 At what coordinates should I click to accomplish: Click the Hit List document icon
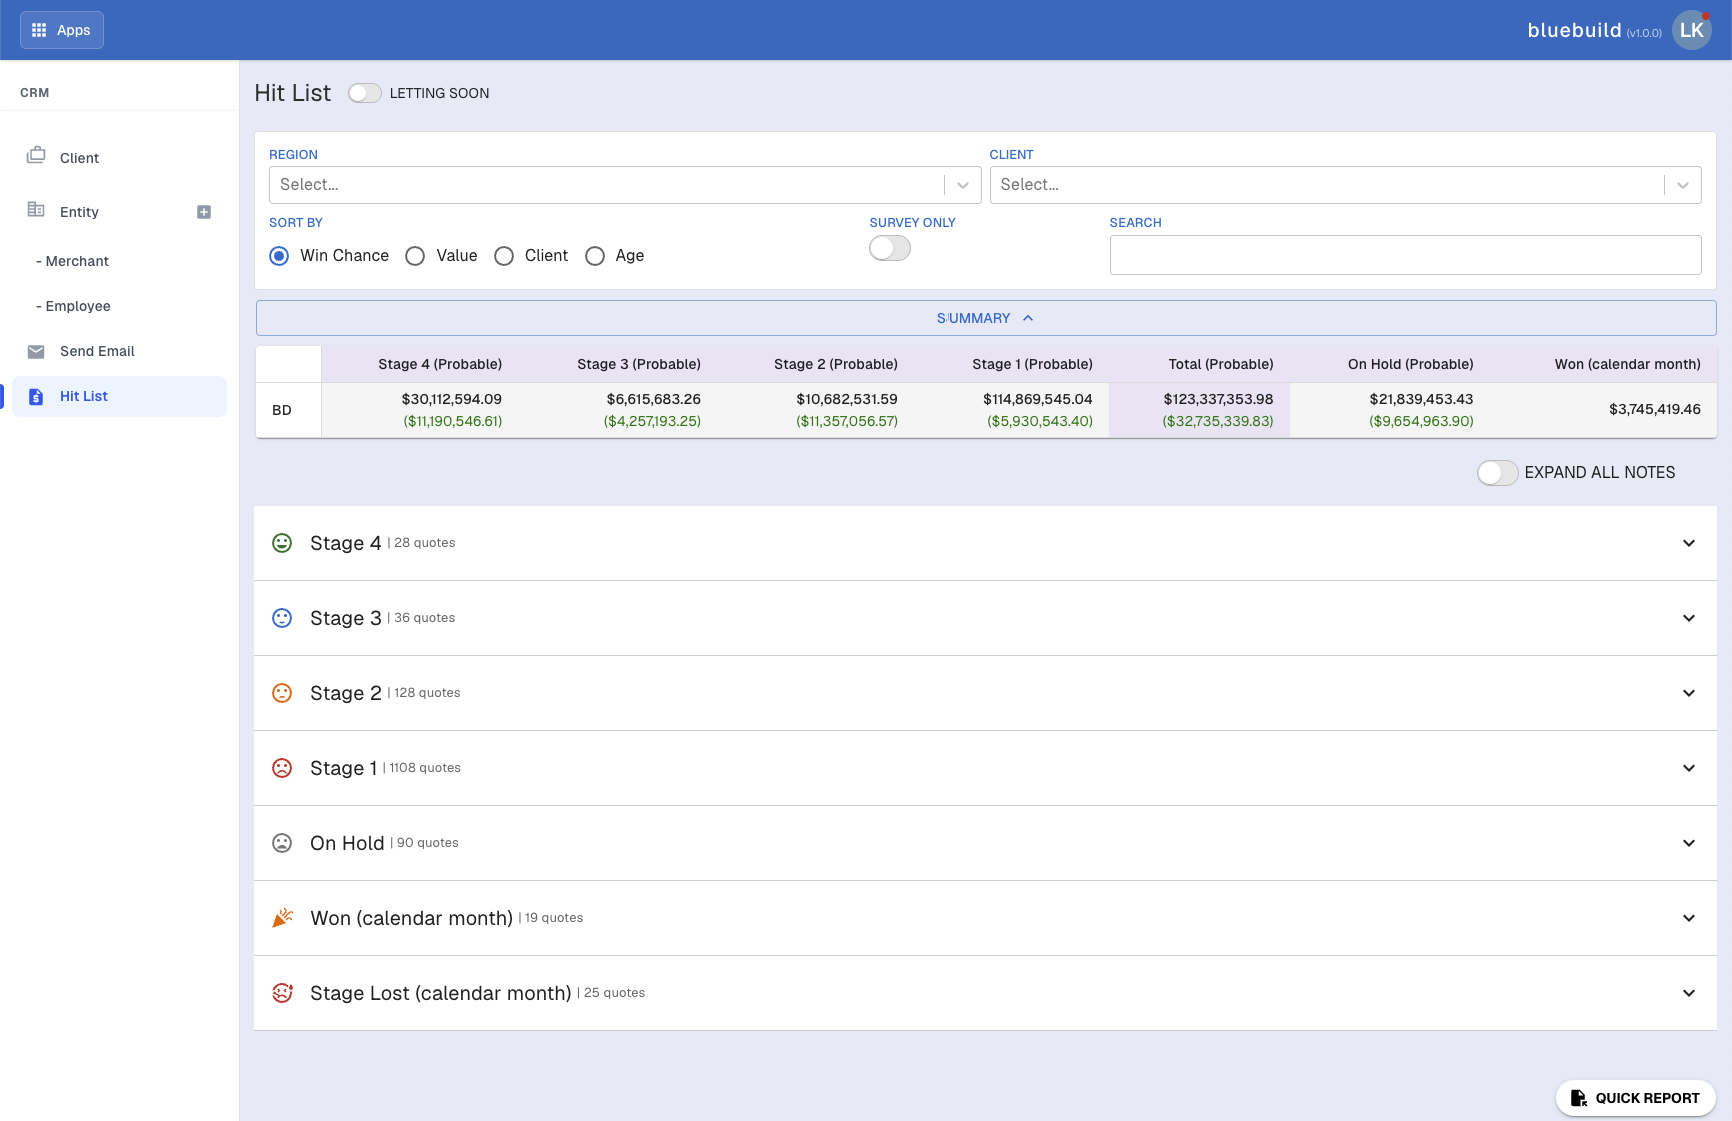click(x=36, y=396)
